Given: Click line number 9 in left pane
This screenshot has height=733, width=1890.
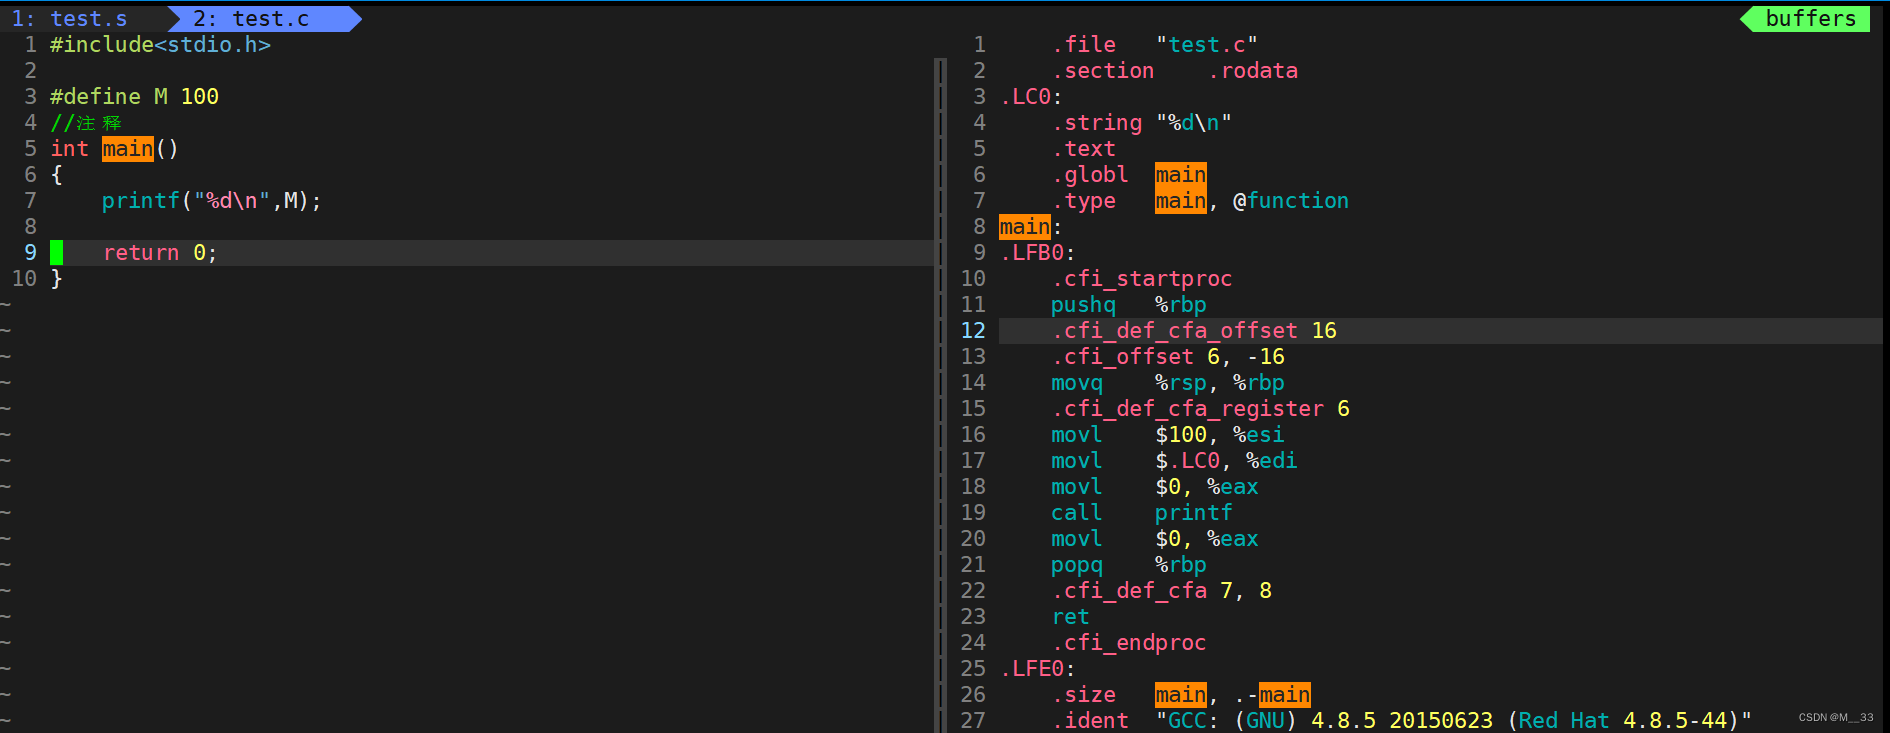Looking at the screenshot, I should [x=30, y=253].
